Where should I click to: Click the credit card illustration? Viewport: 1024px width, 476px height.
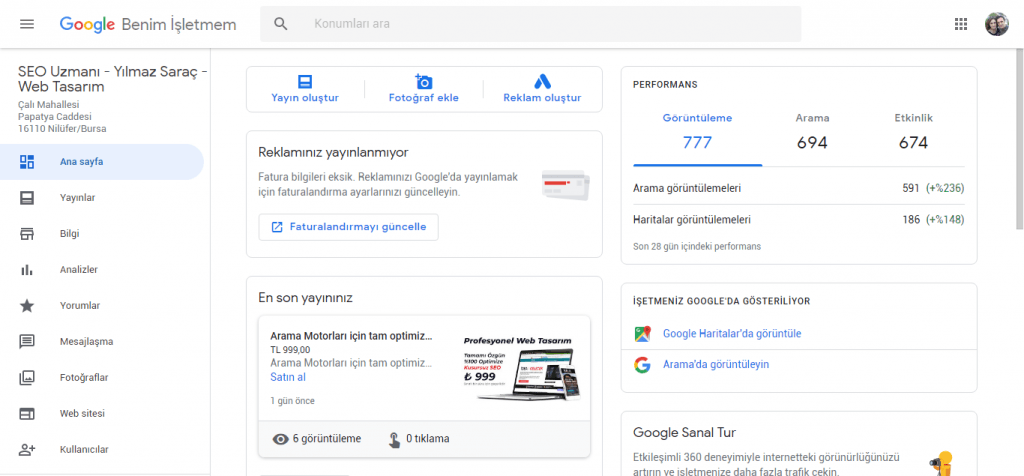(566, 186)
